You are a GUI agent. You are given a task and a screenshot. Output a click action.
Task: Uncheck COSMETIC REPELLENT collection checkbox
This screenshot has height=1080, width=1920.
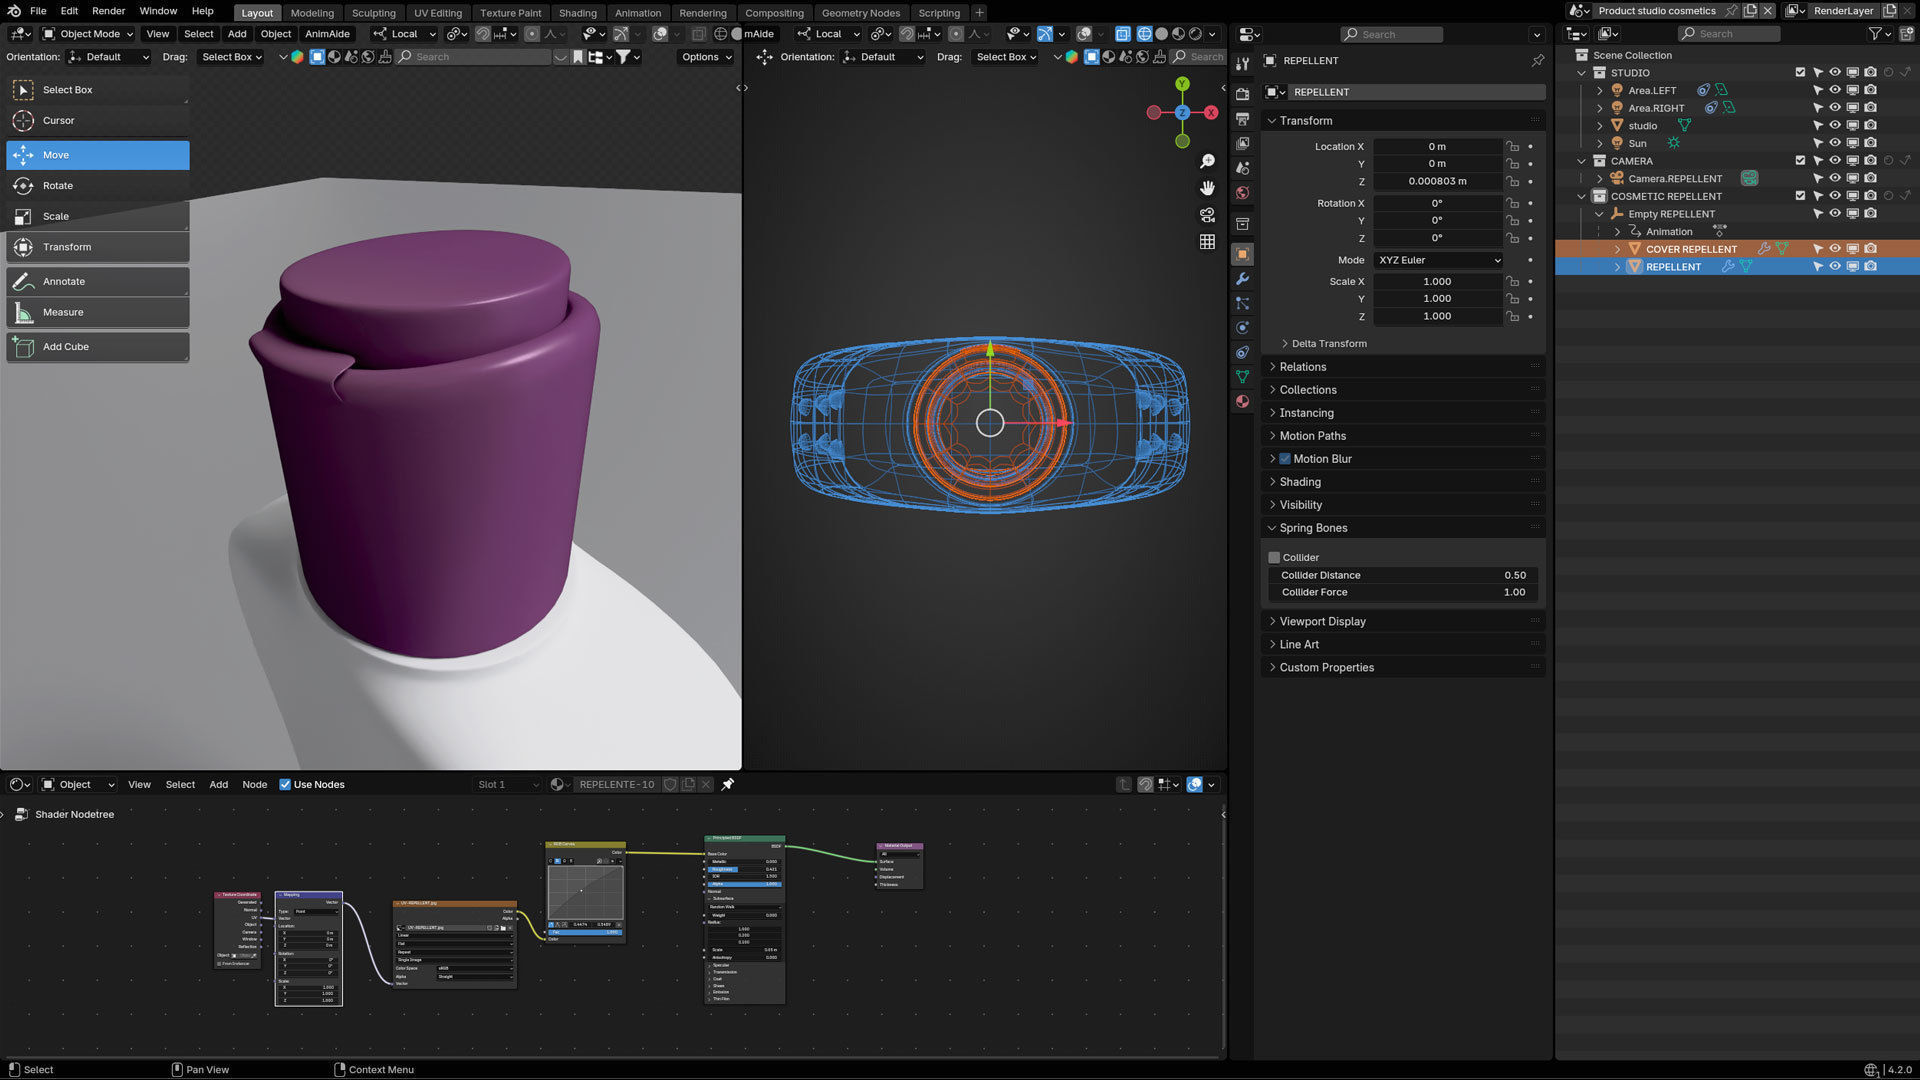(1801, 196)
